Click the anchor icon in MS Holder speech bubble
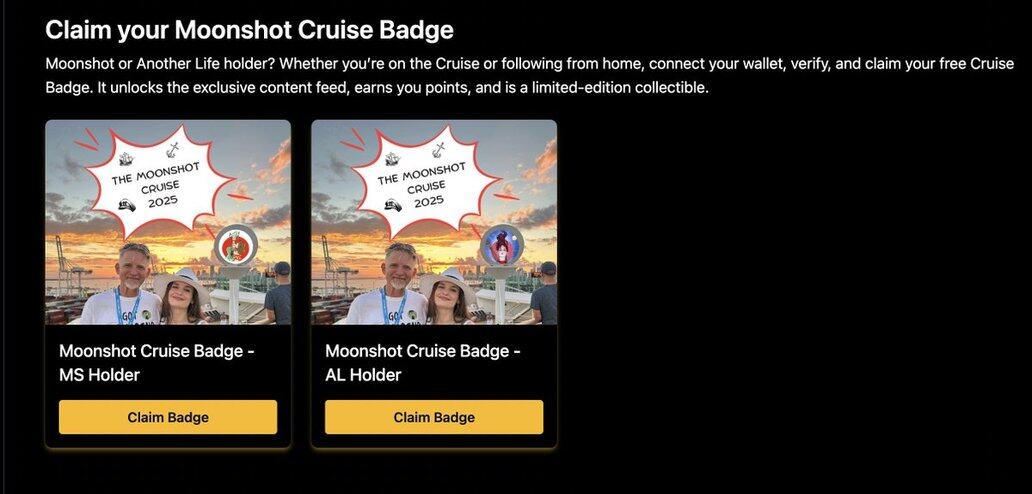Image resolution: width=1032 pixels, height=494 pixels. point(172,149)
